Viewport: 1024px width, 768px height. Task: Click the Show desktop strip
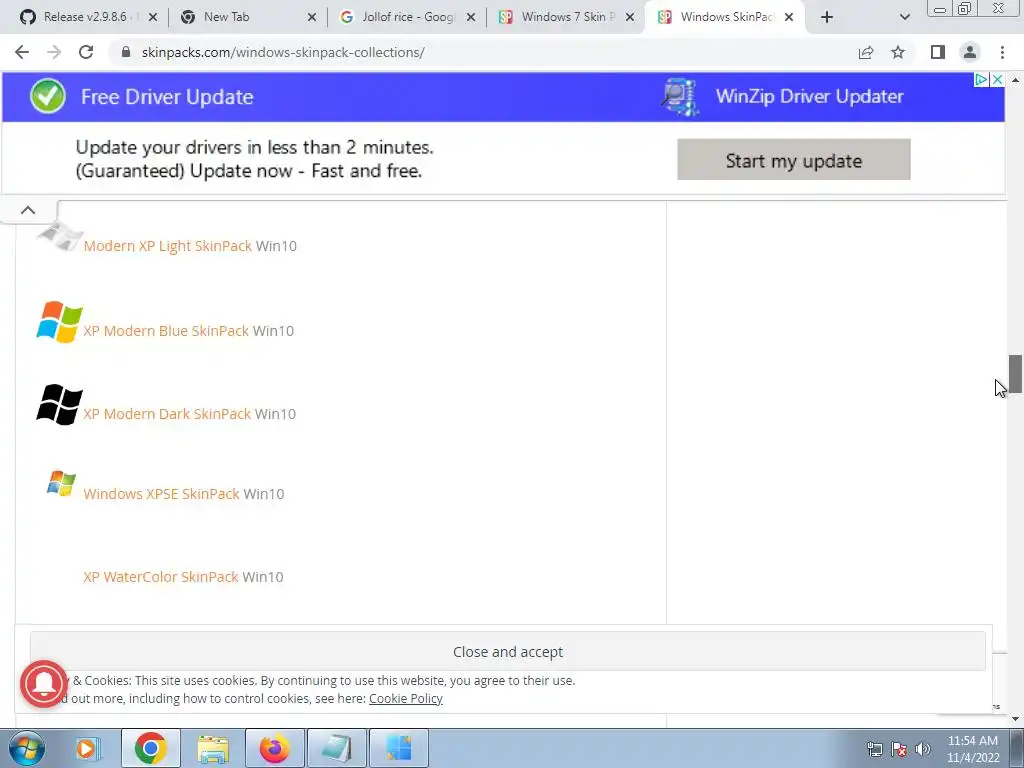point(1017,748)
